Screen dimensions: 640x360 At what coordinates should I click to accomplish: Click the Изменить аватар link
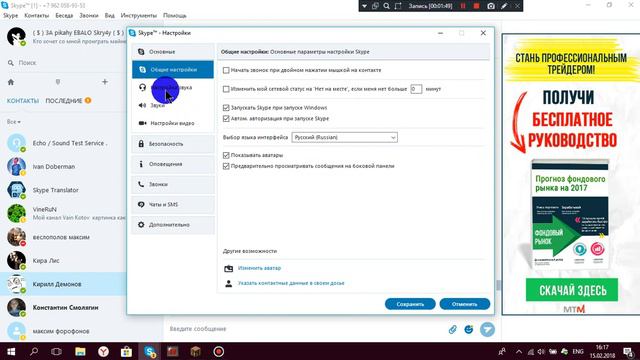259,268
